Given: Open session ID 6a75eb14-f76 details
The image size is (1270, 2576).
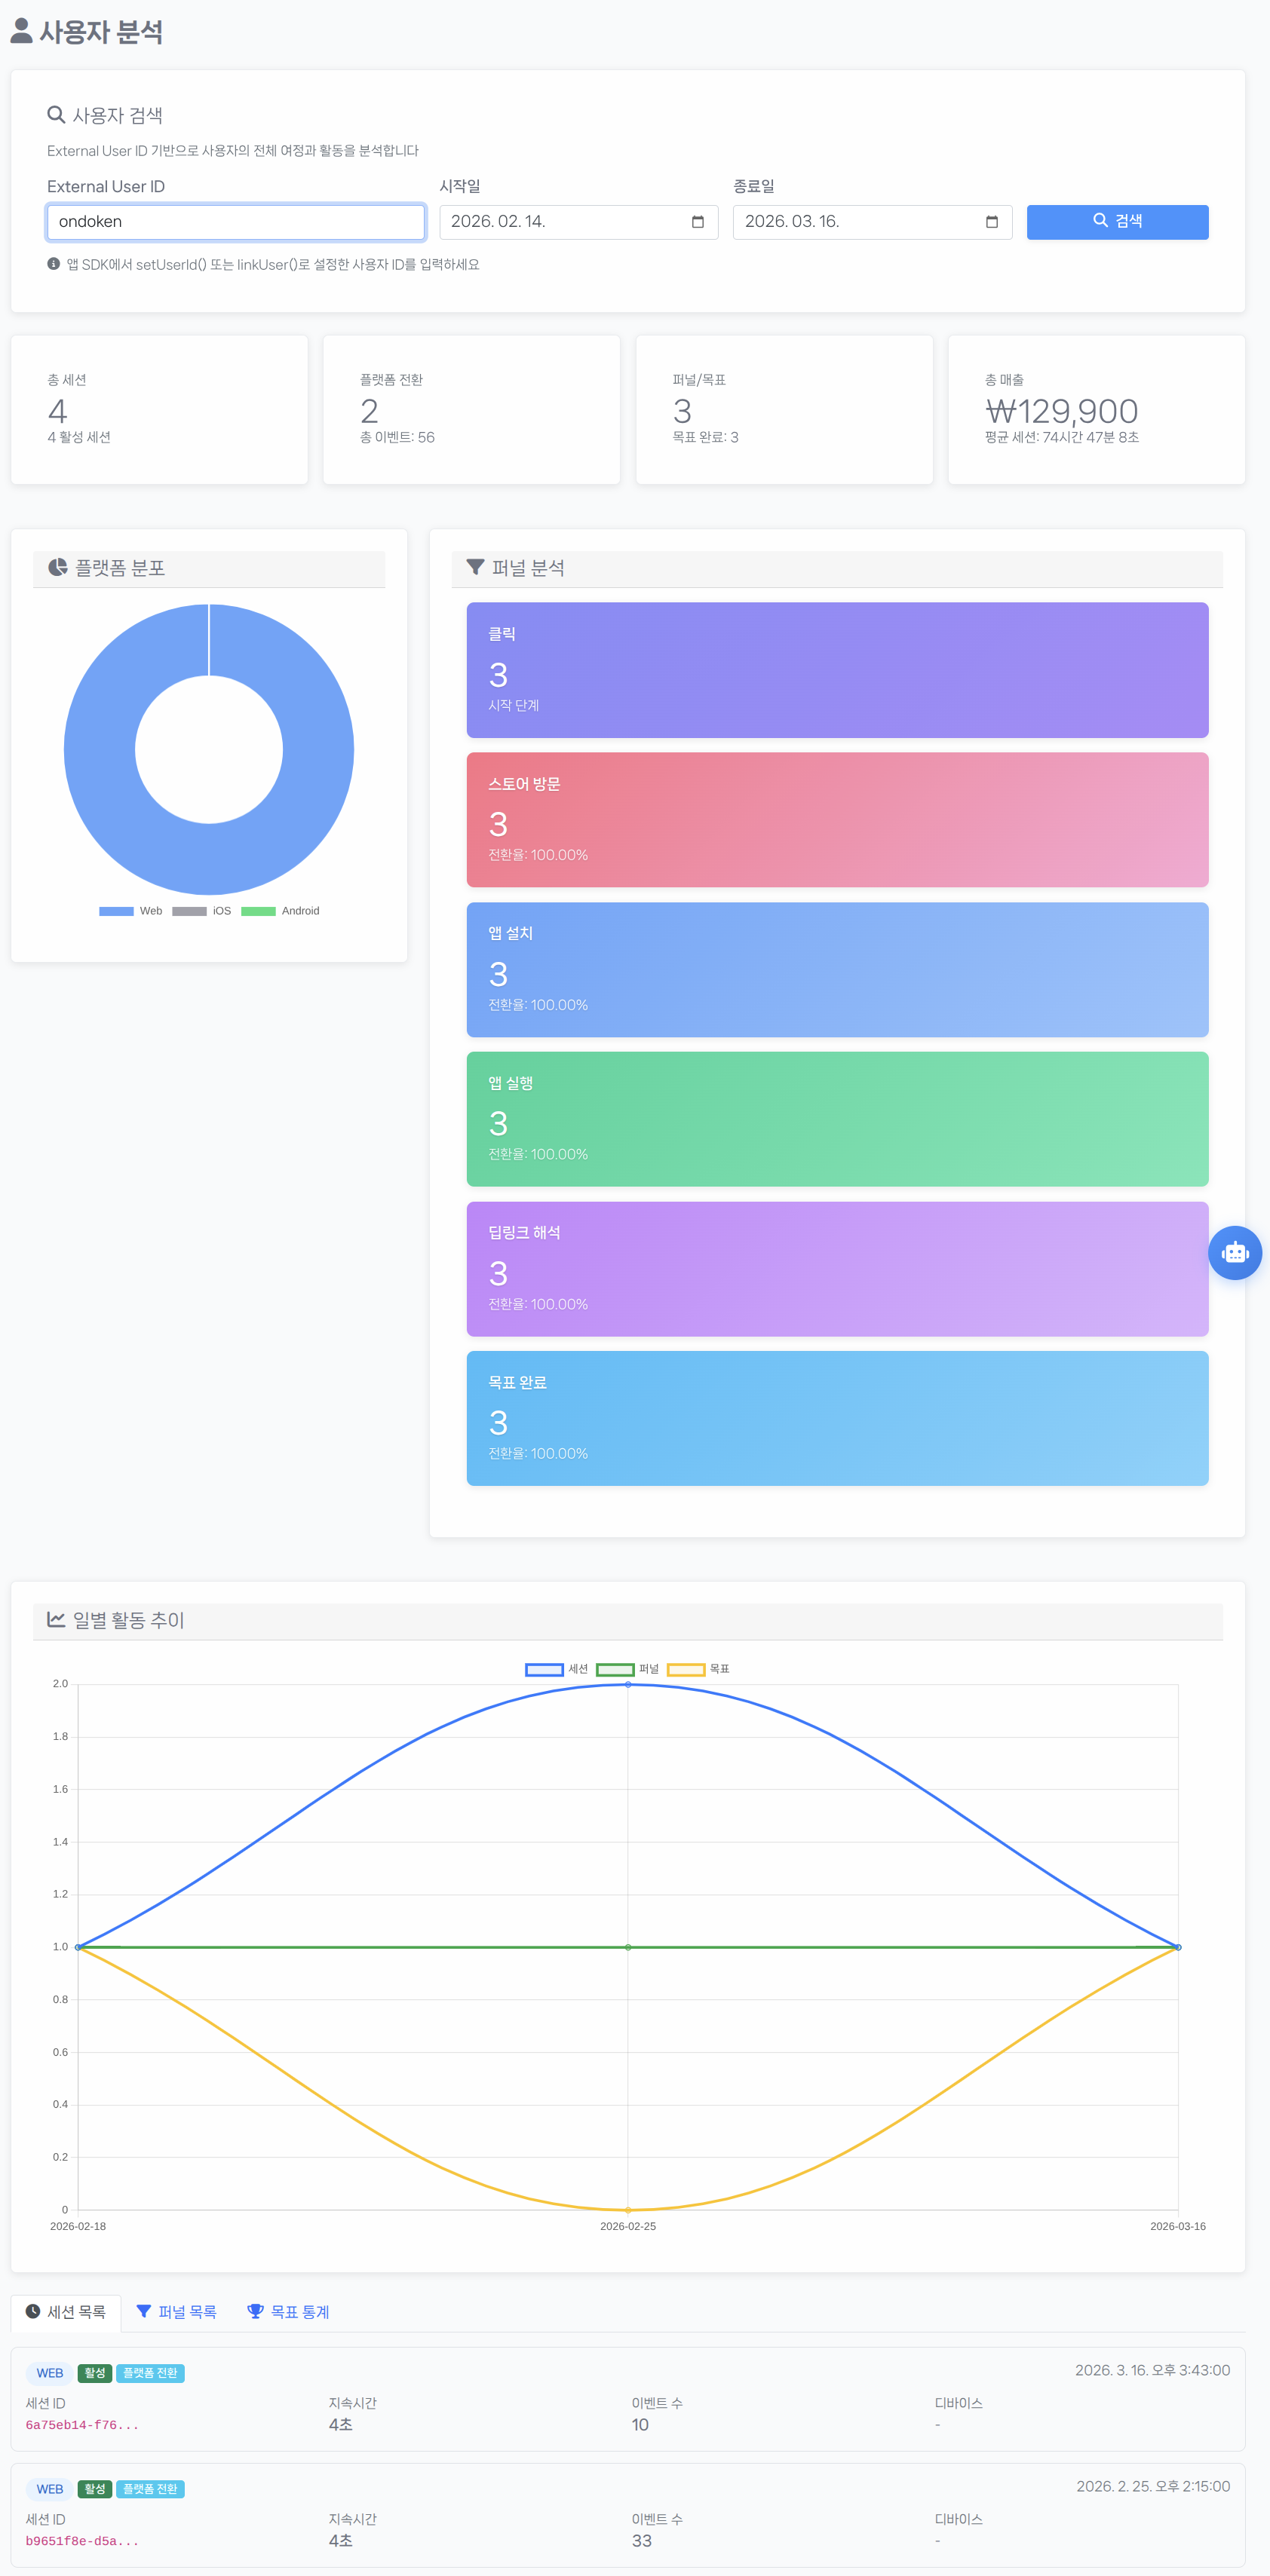Looking at the screenshot, I should pos(82,2425).
